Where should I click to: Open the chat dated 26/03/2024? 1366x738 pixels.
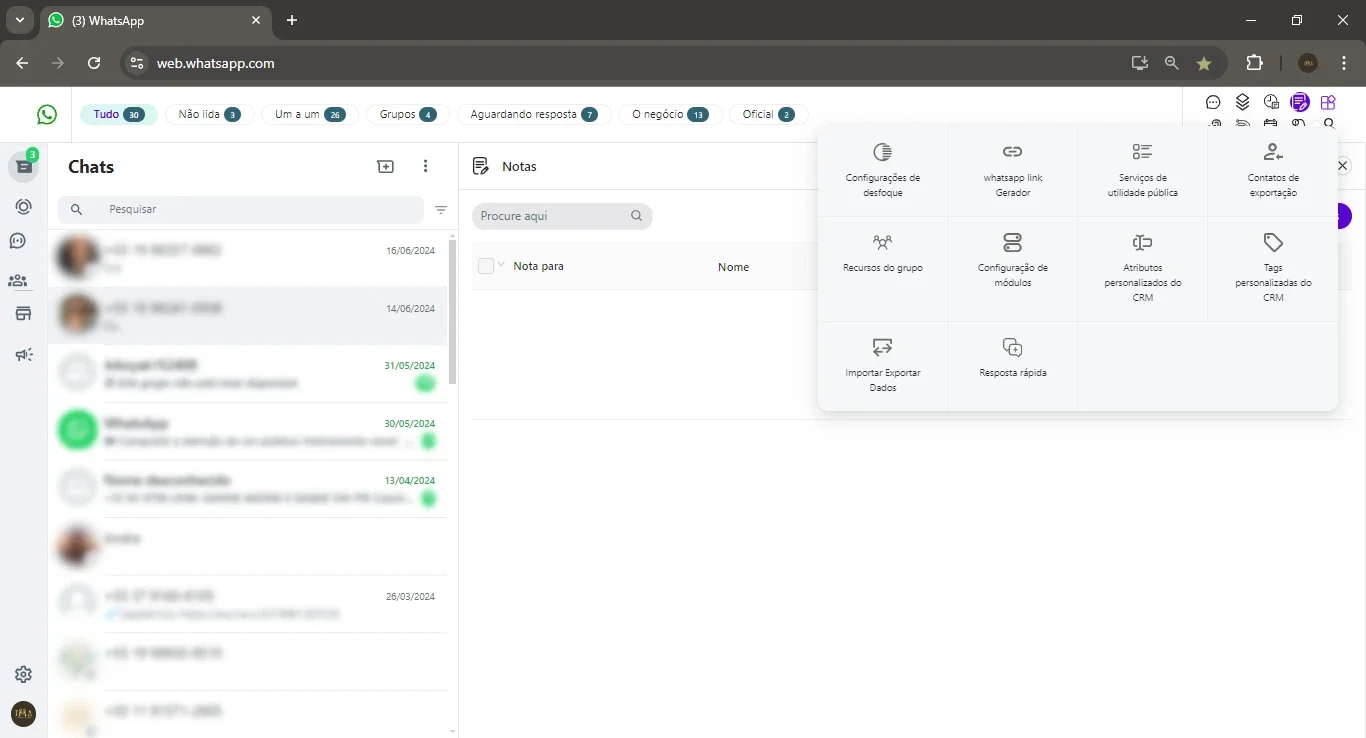248,604
